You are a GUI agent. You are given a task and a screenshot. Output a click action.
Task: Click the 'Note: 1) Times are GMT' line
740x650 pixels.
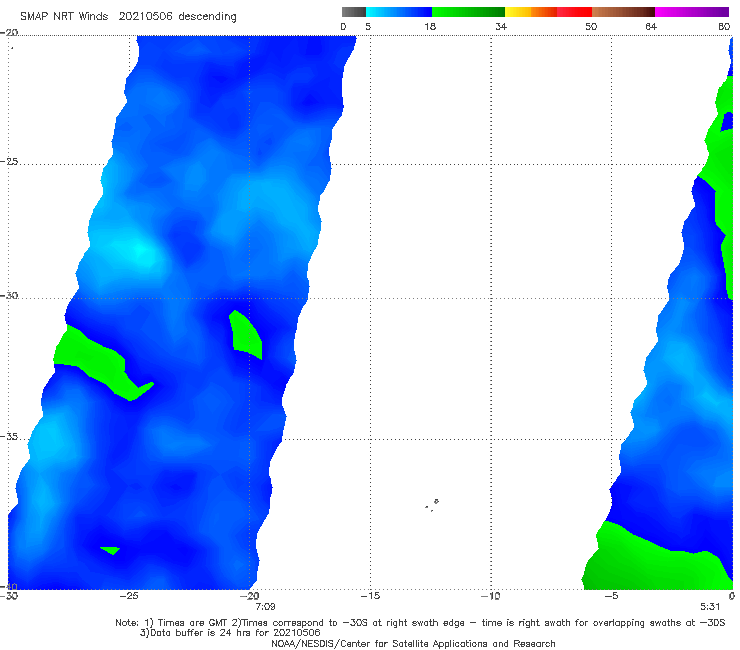pos(420,623)
